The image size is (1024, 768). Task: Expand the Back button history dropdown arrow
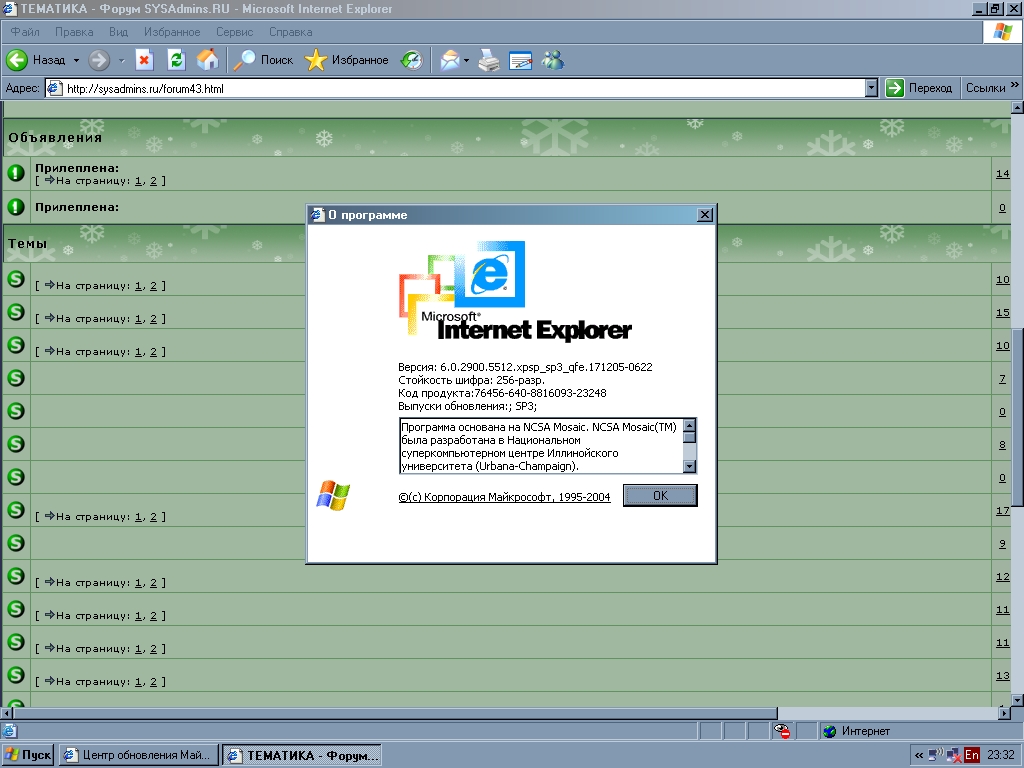pos(76,61)
